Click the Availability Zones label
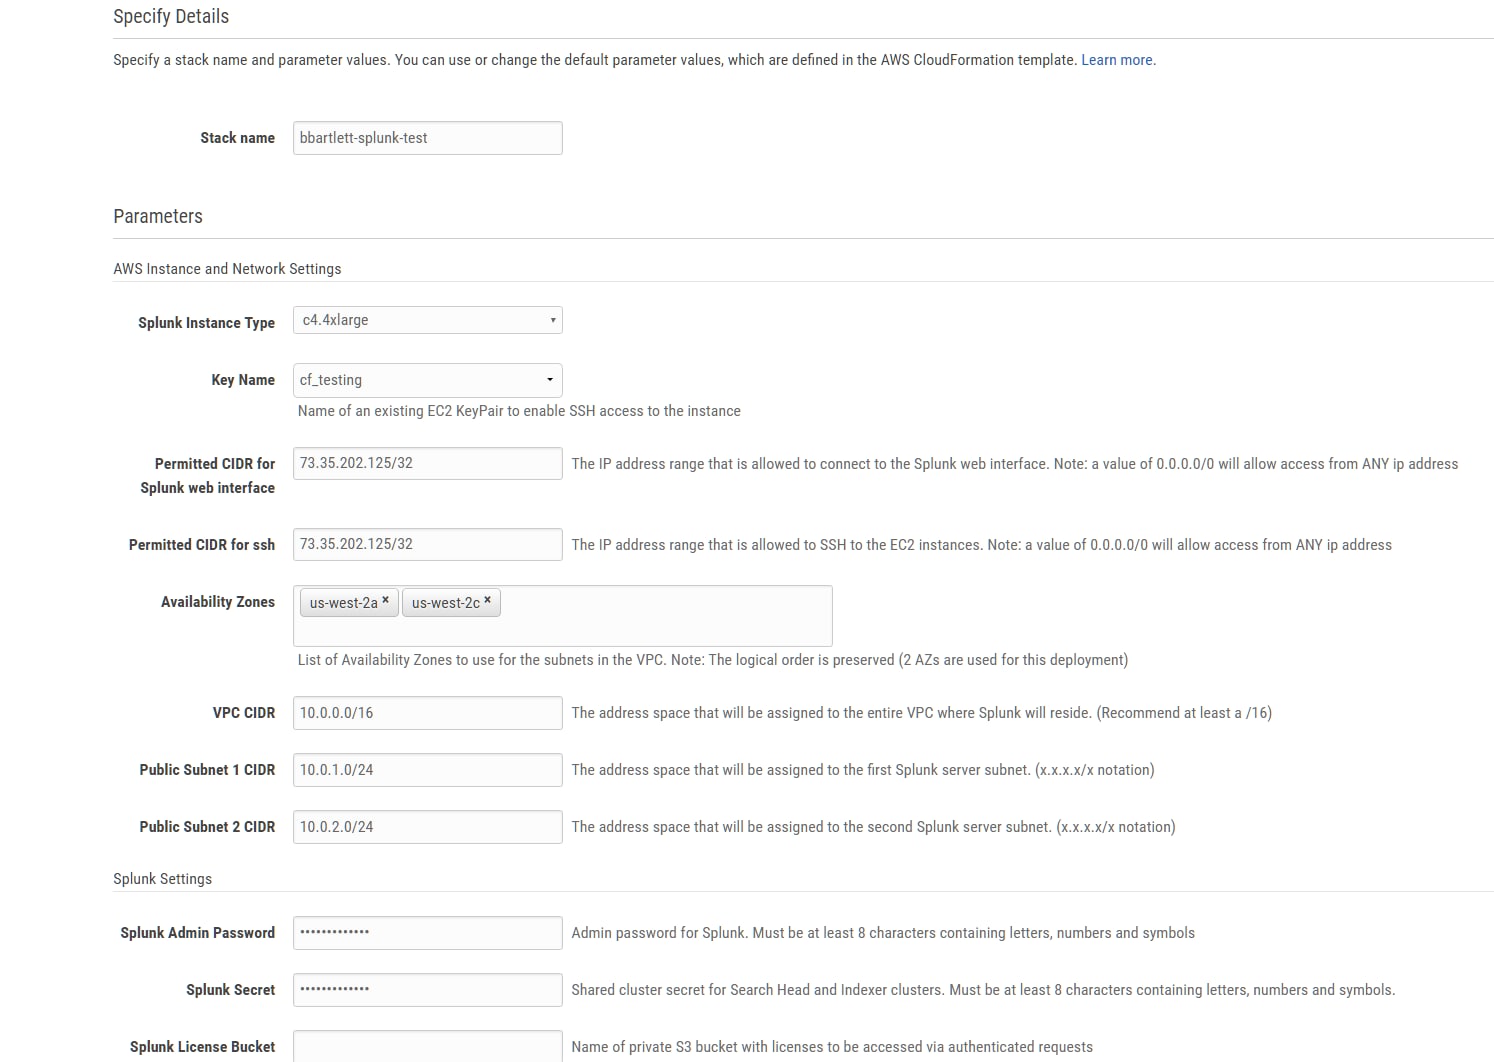The width and height of the screenshot is (1494, 1062). click(218, 602)
